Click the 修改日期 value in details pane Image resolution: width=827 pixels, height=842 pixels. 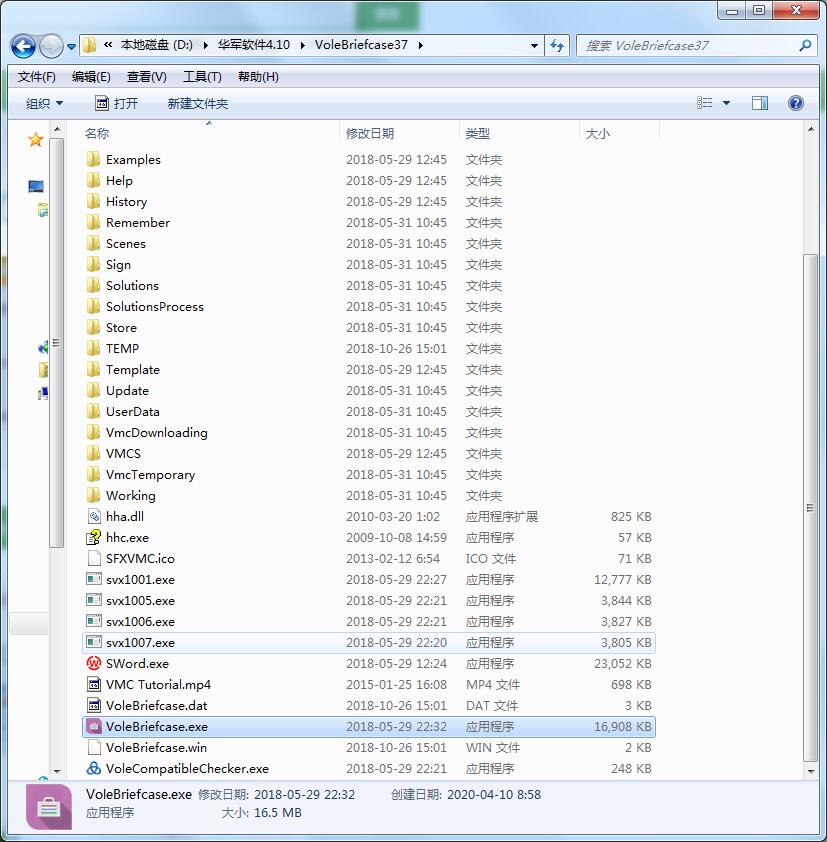click(x=304, y=795)
